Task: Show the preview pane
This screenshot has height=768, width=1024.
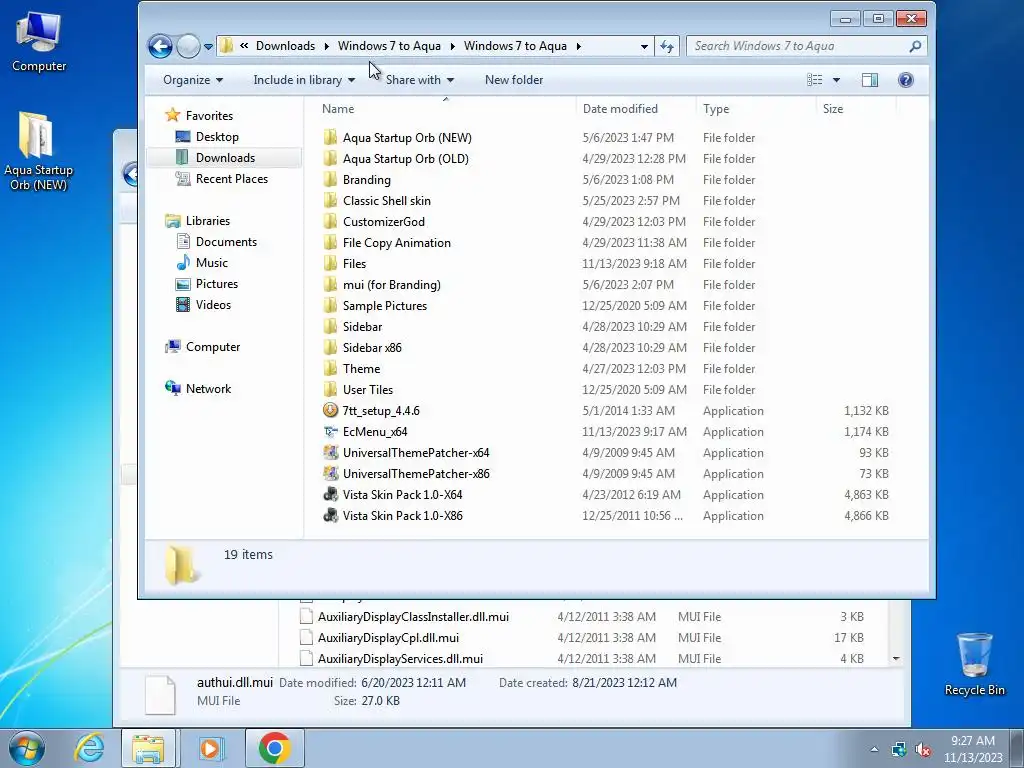Action: pos(870,80)
